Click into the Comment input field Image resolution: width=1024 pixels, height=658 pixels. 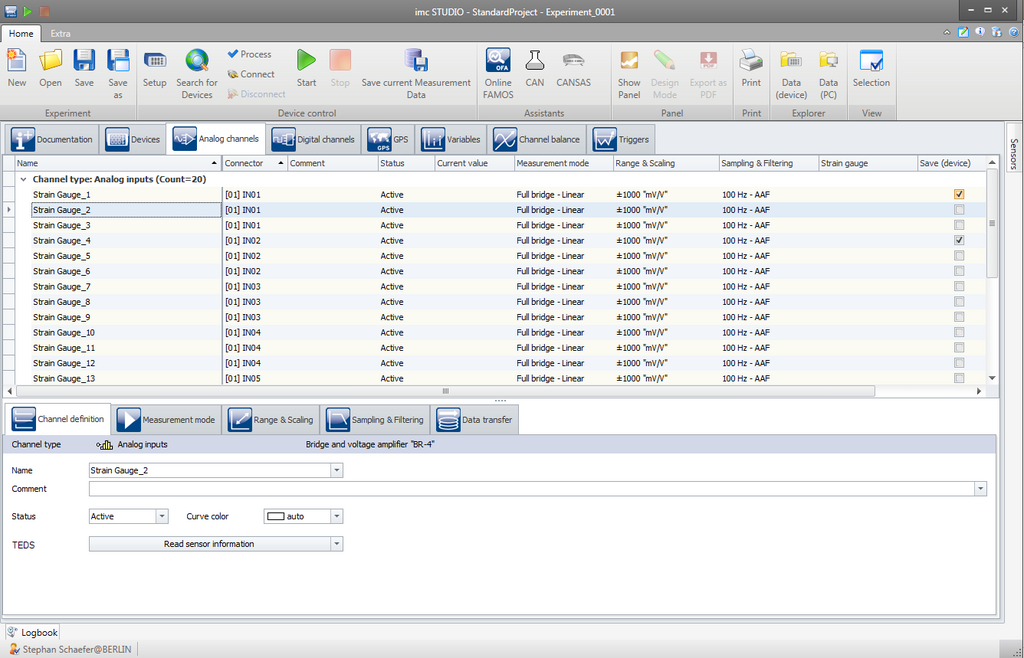[530, 489]
